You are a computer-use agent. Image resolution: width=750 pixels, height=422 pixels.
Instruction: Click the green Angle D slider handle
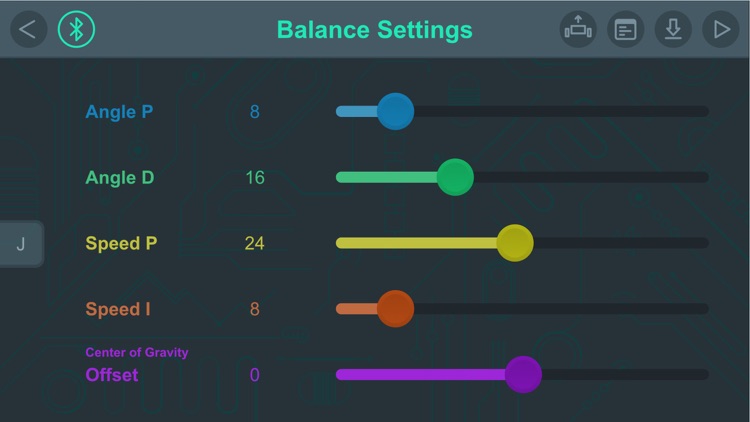[x=455, y=177]
